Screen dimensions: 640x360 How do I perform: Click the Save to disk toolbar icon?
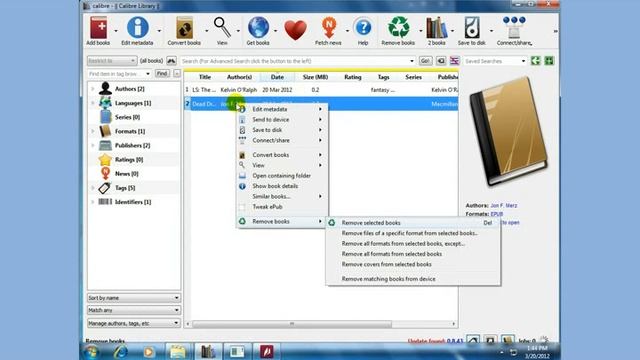click(x=472, y=31)
